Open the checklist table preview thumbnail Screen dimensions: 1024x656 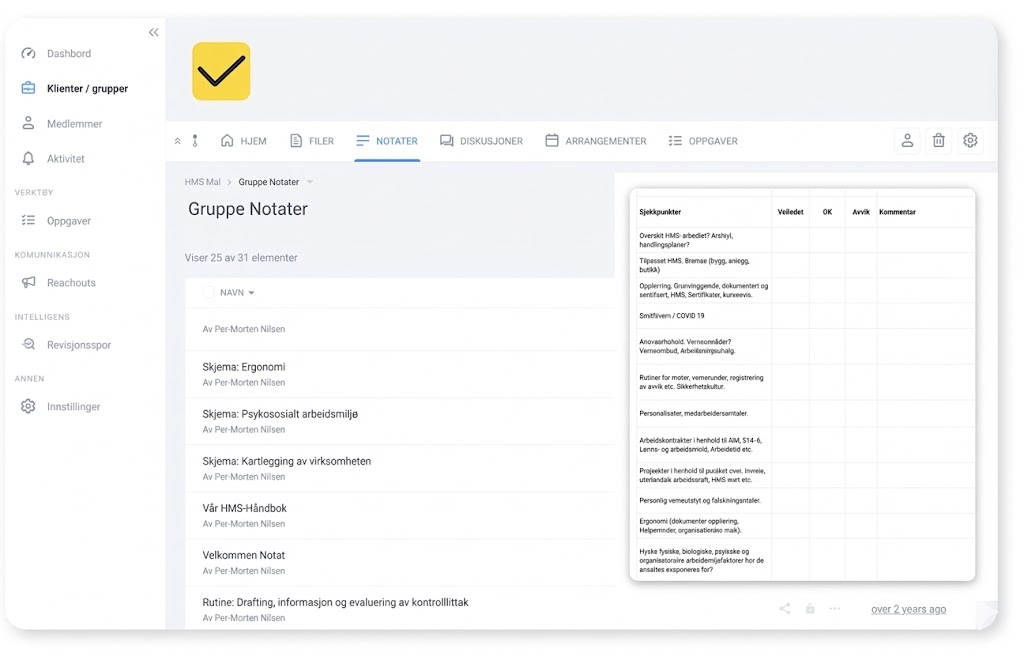(803, 385)
